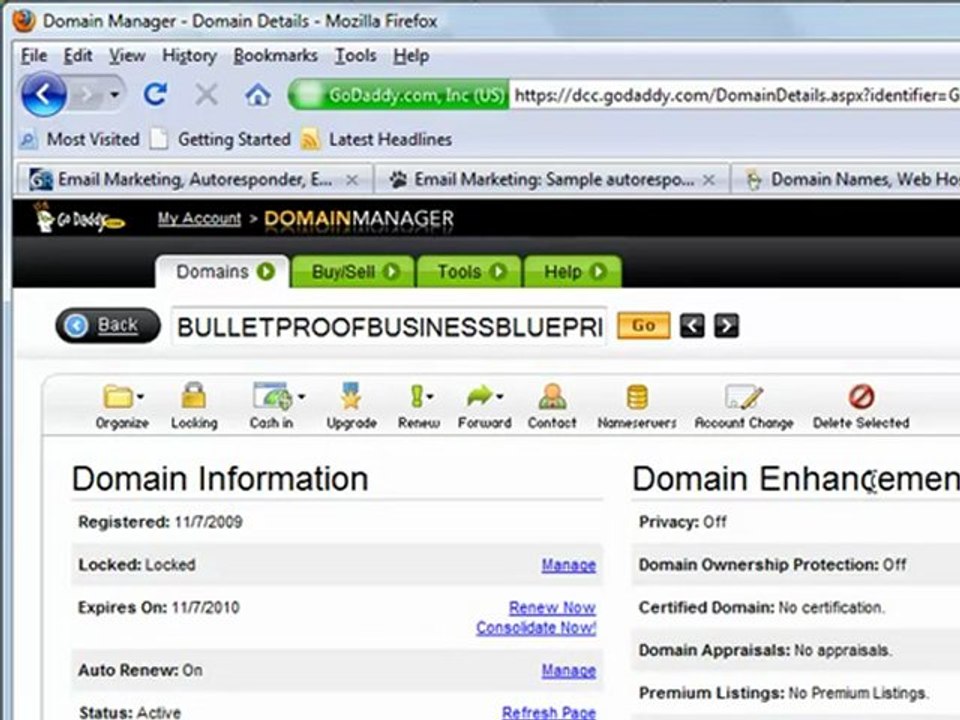Open the Edit menu
This screenshot has height=720, width=960.
(x=78, y=56)
